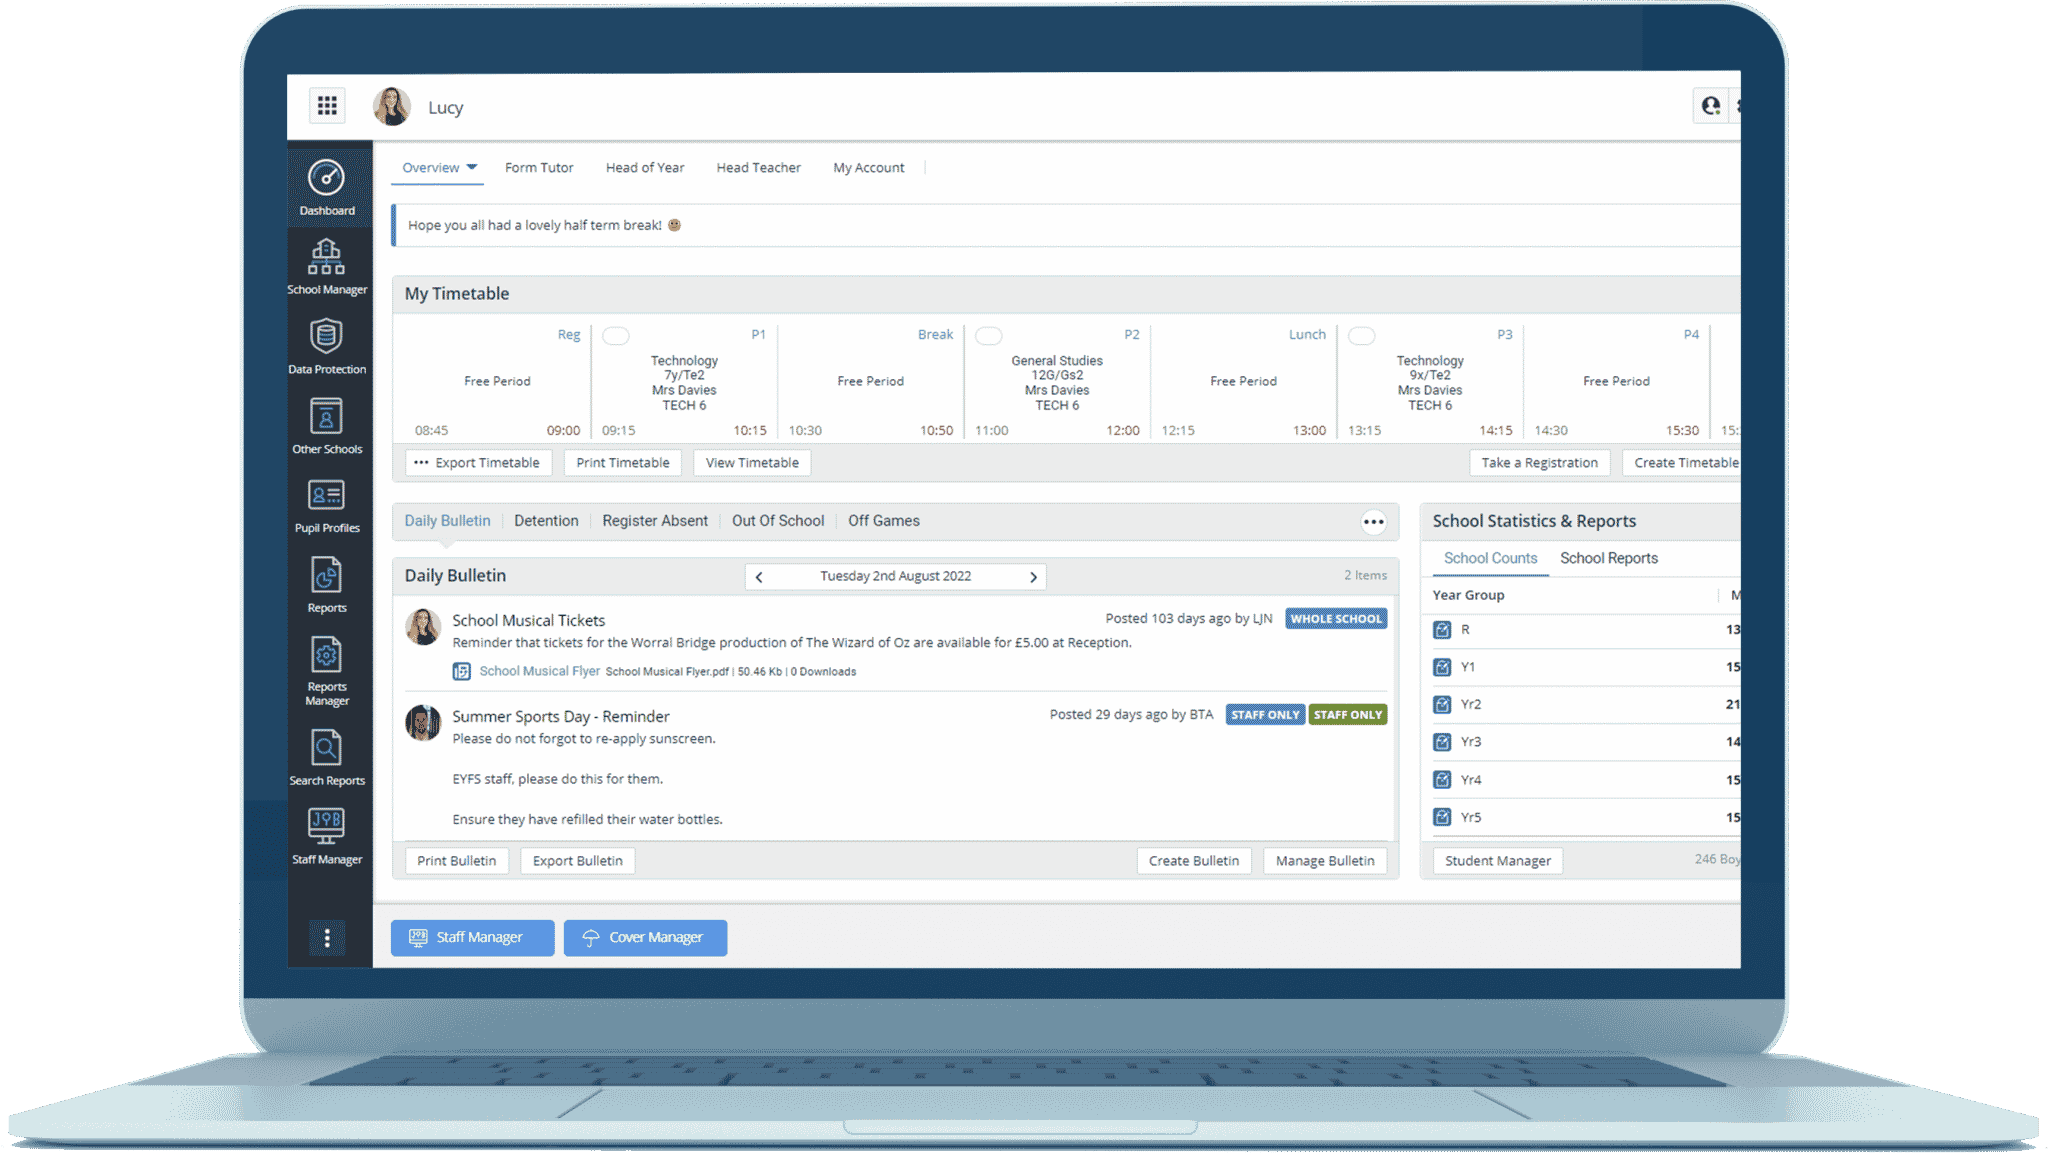Click Student Manager button
2048x1156 pixels.
(x=1498, y=861)
